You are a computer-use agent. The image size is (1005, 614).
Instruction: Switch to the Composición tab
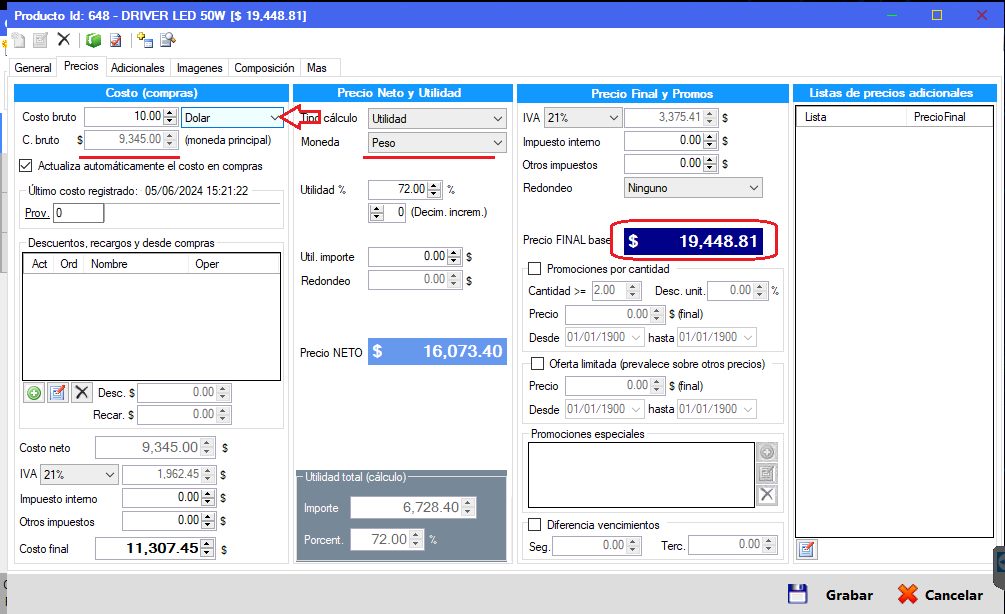tap(264, 67)
